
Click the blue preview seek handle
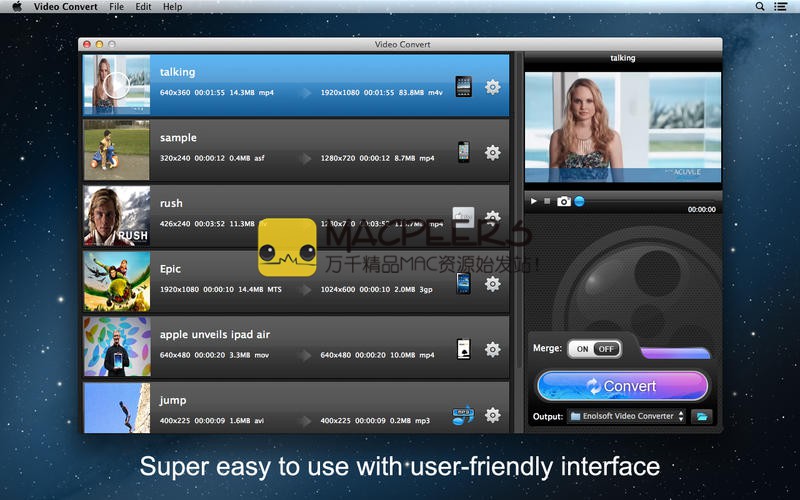579,202
